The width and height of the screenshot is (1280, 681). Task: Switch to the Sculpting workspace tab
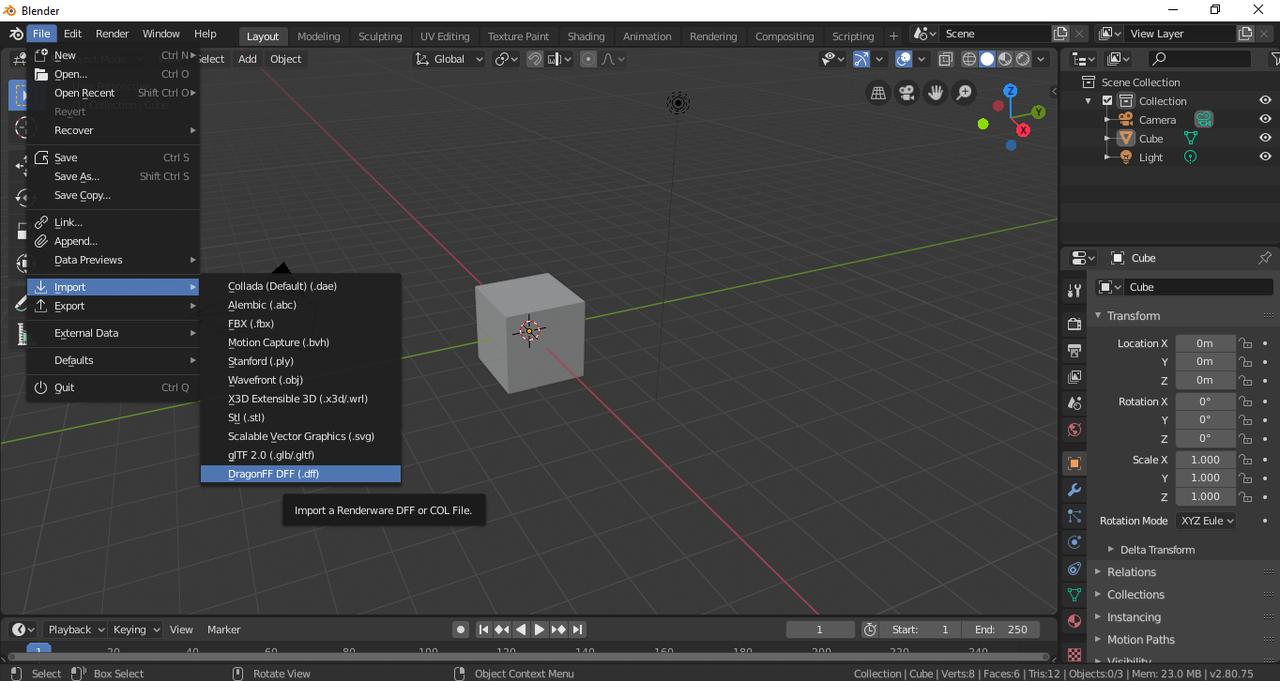(x=380, y=36)
